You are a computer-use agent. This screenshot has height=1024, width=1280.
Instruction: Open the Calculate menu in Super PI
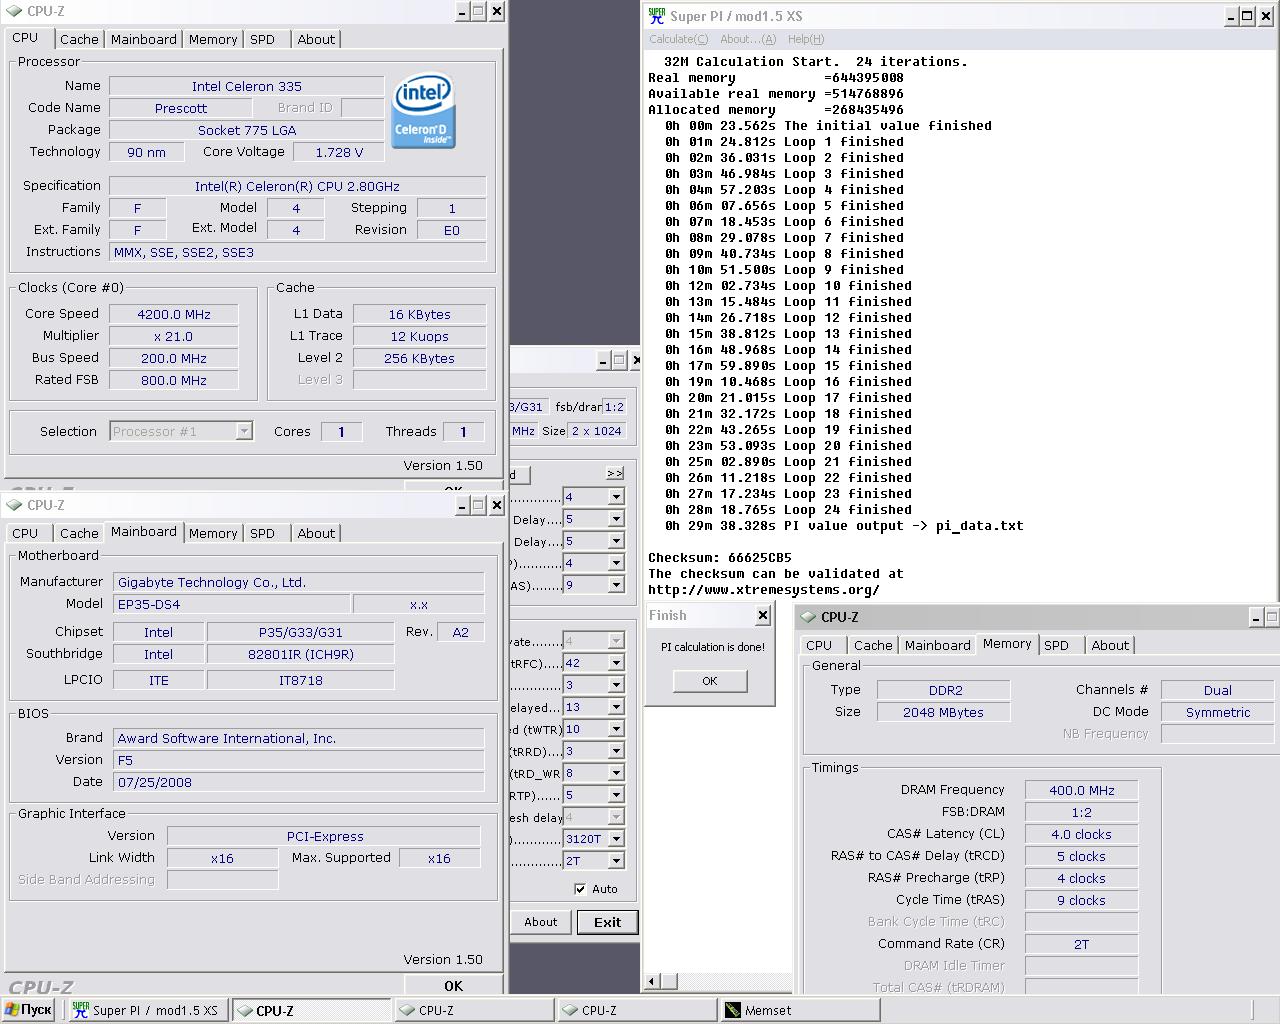[x=678, y=39]
